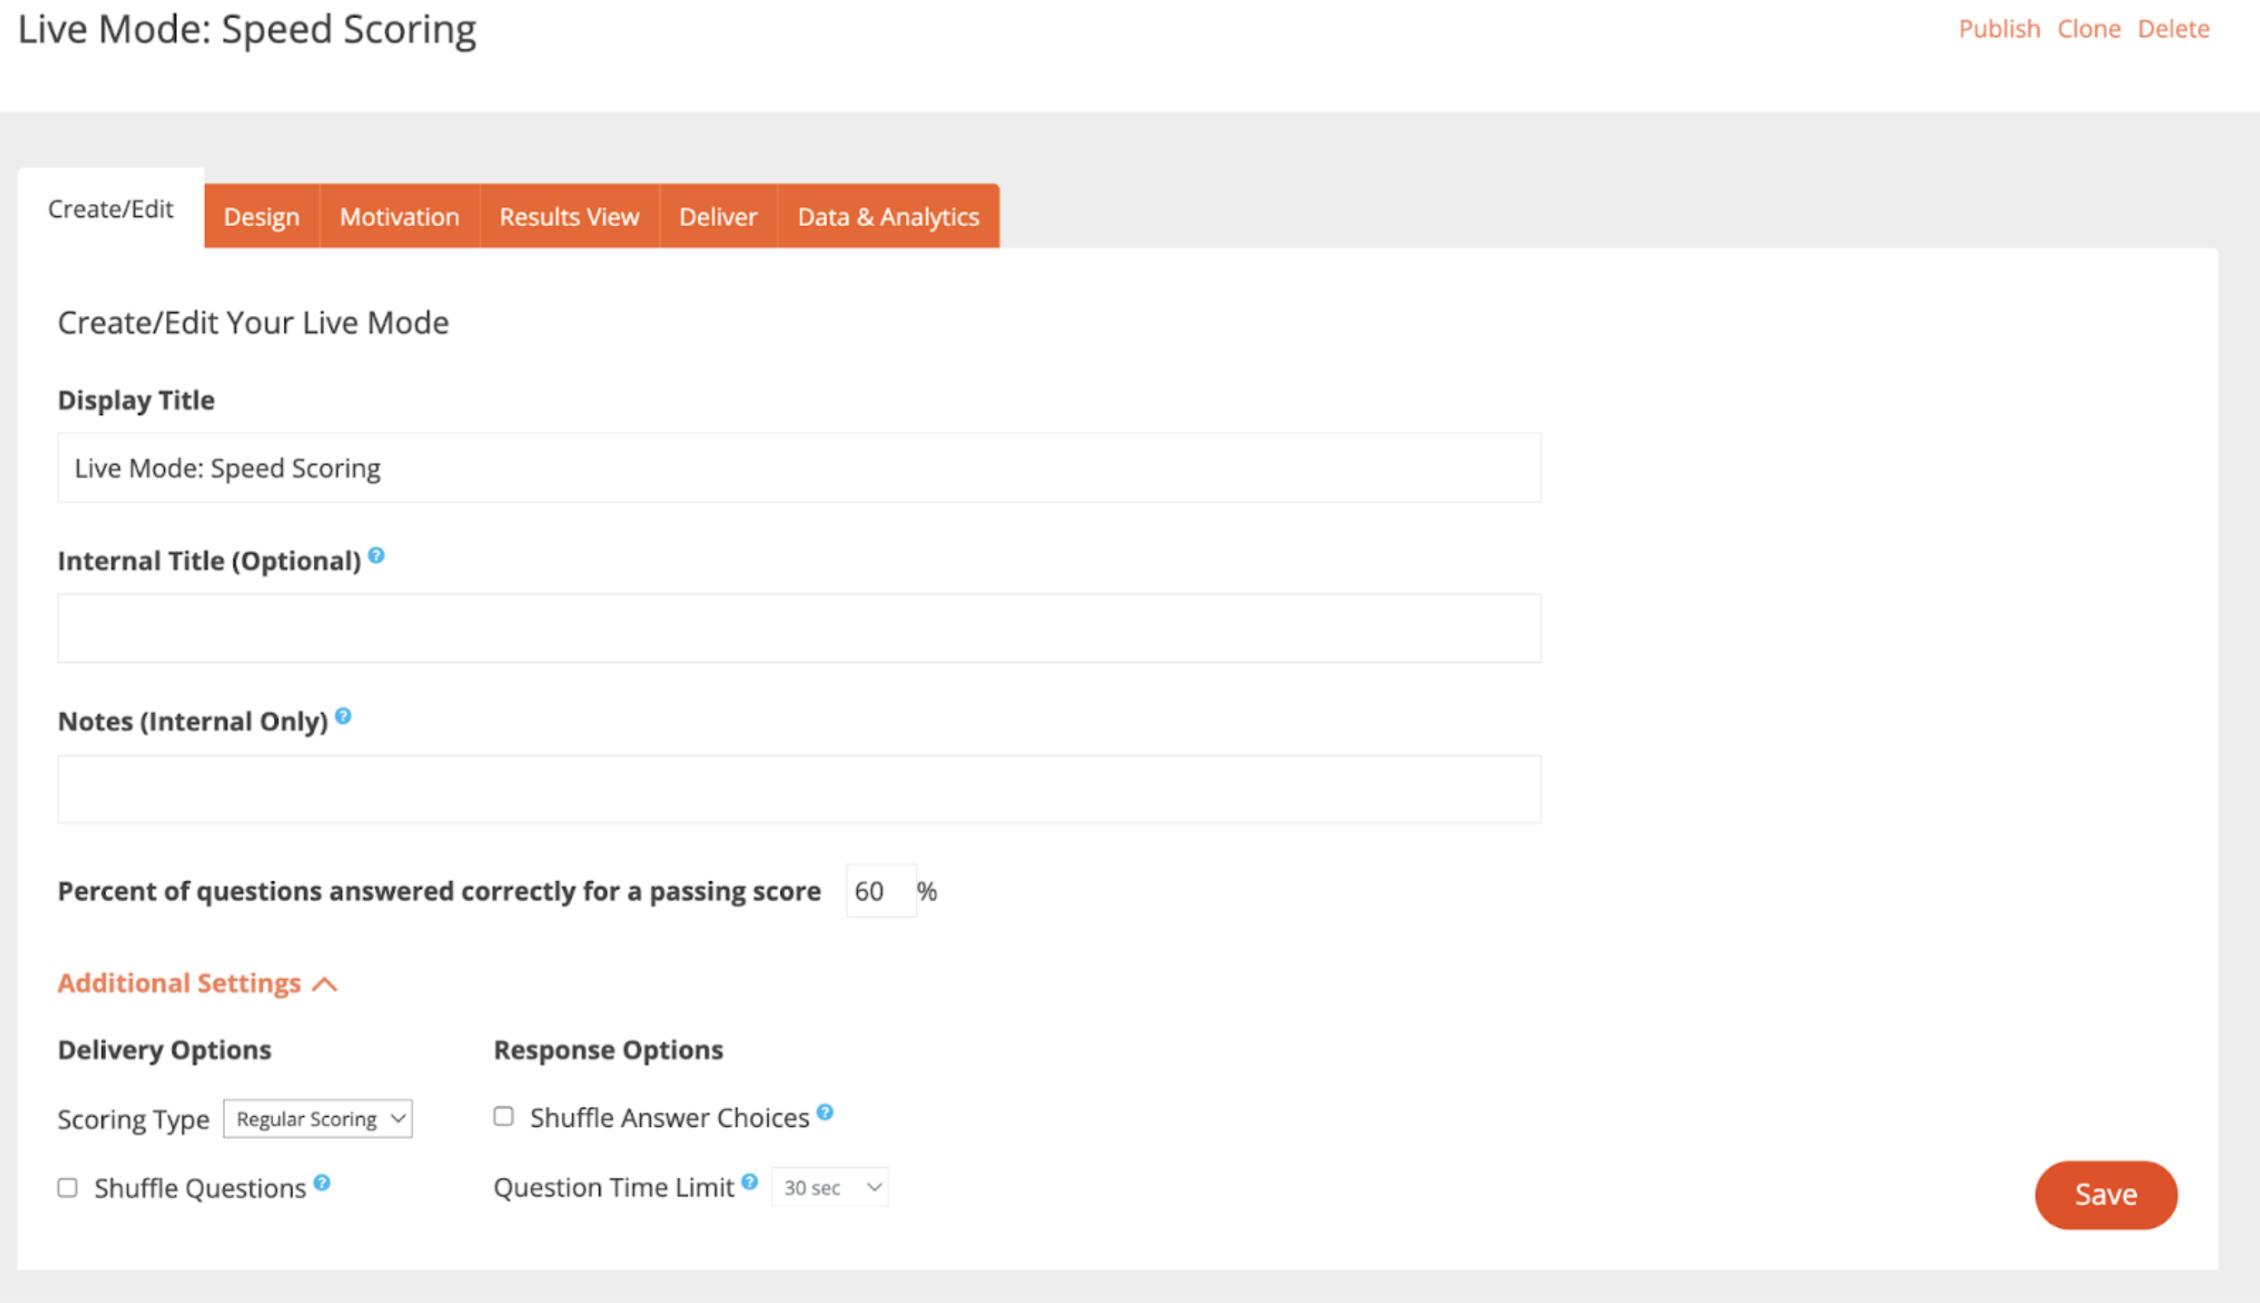
Task: Click the passing score percent field
Action: [879, 891]
